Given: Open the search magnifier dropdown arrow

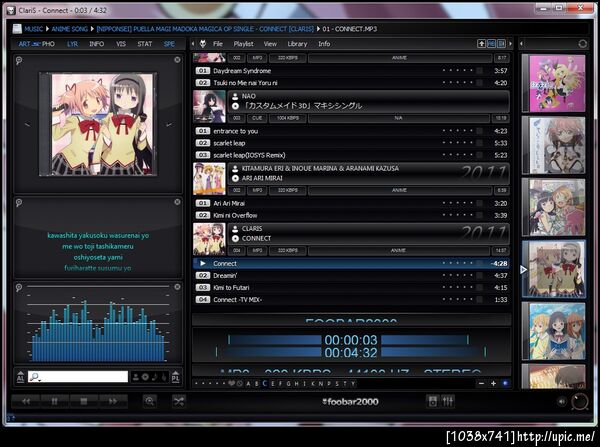Looking at the screenshot, I should pos(39,380).
